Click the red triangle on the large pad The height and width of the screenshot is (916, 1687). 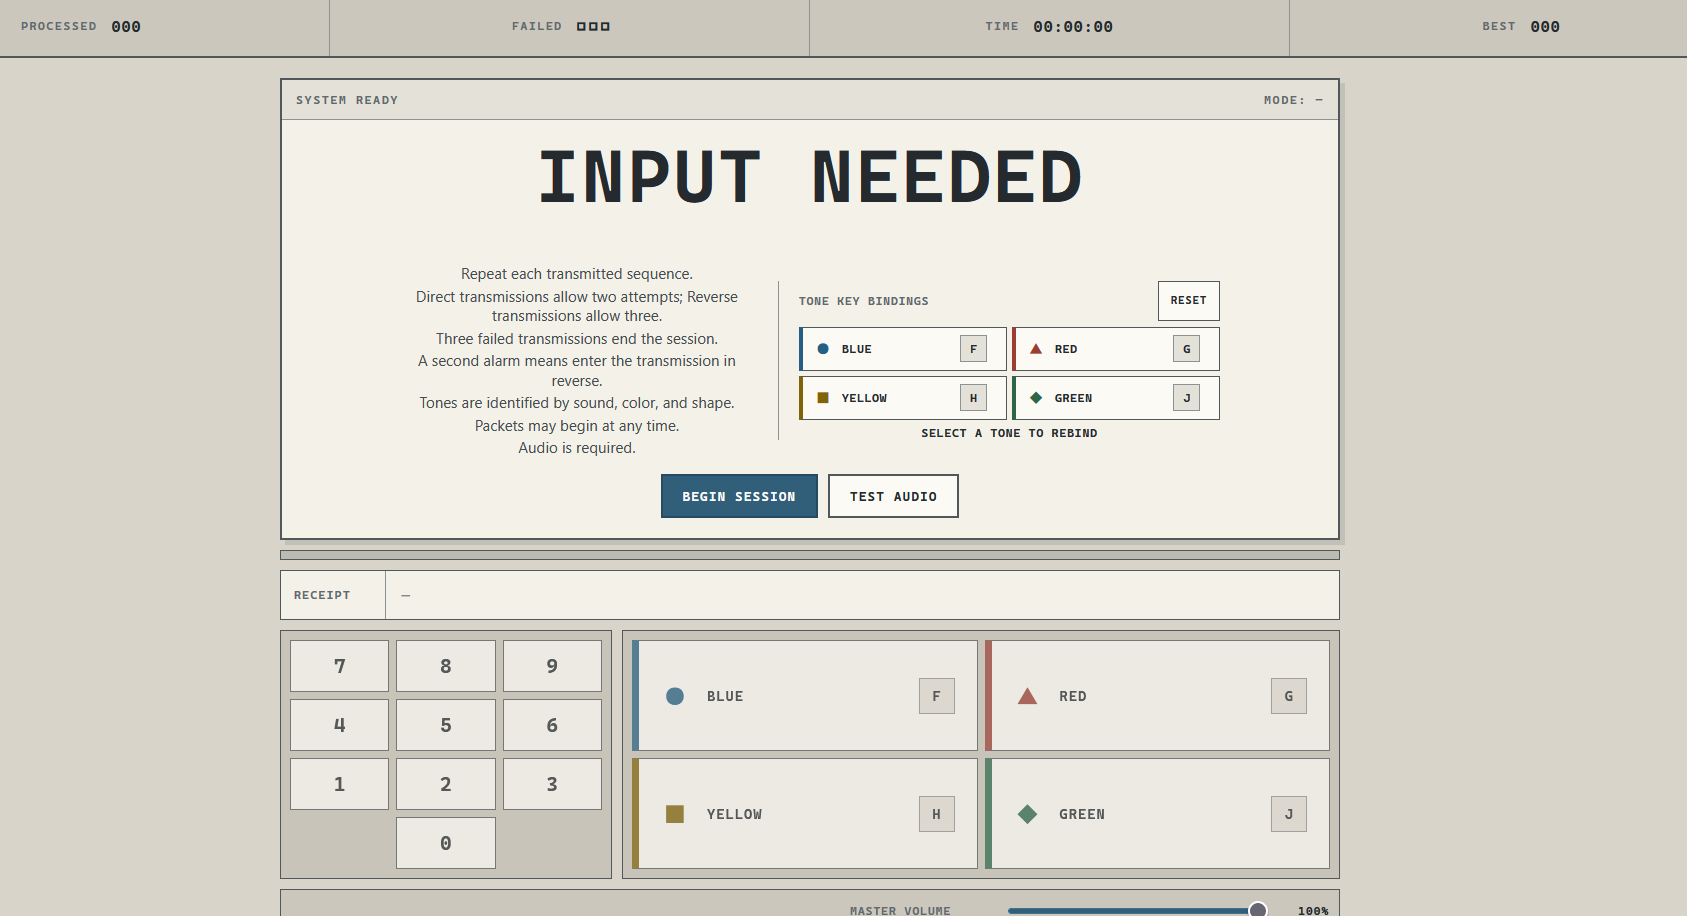(1027, 696)
